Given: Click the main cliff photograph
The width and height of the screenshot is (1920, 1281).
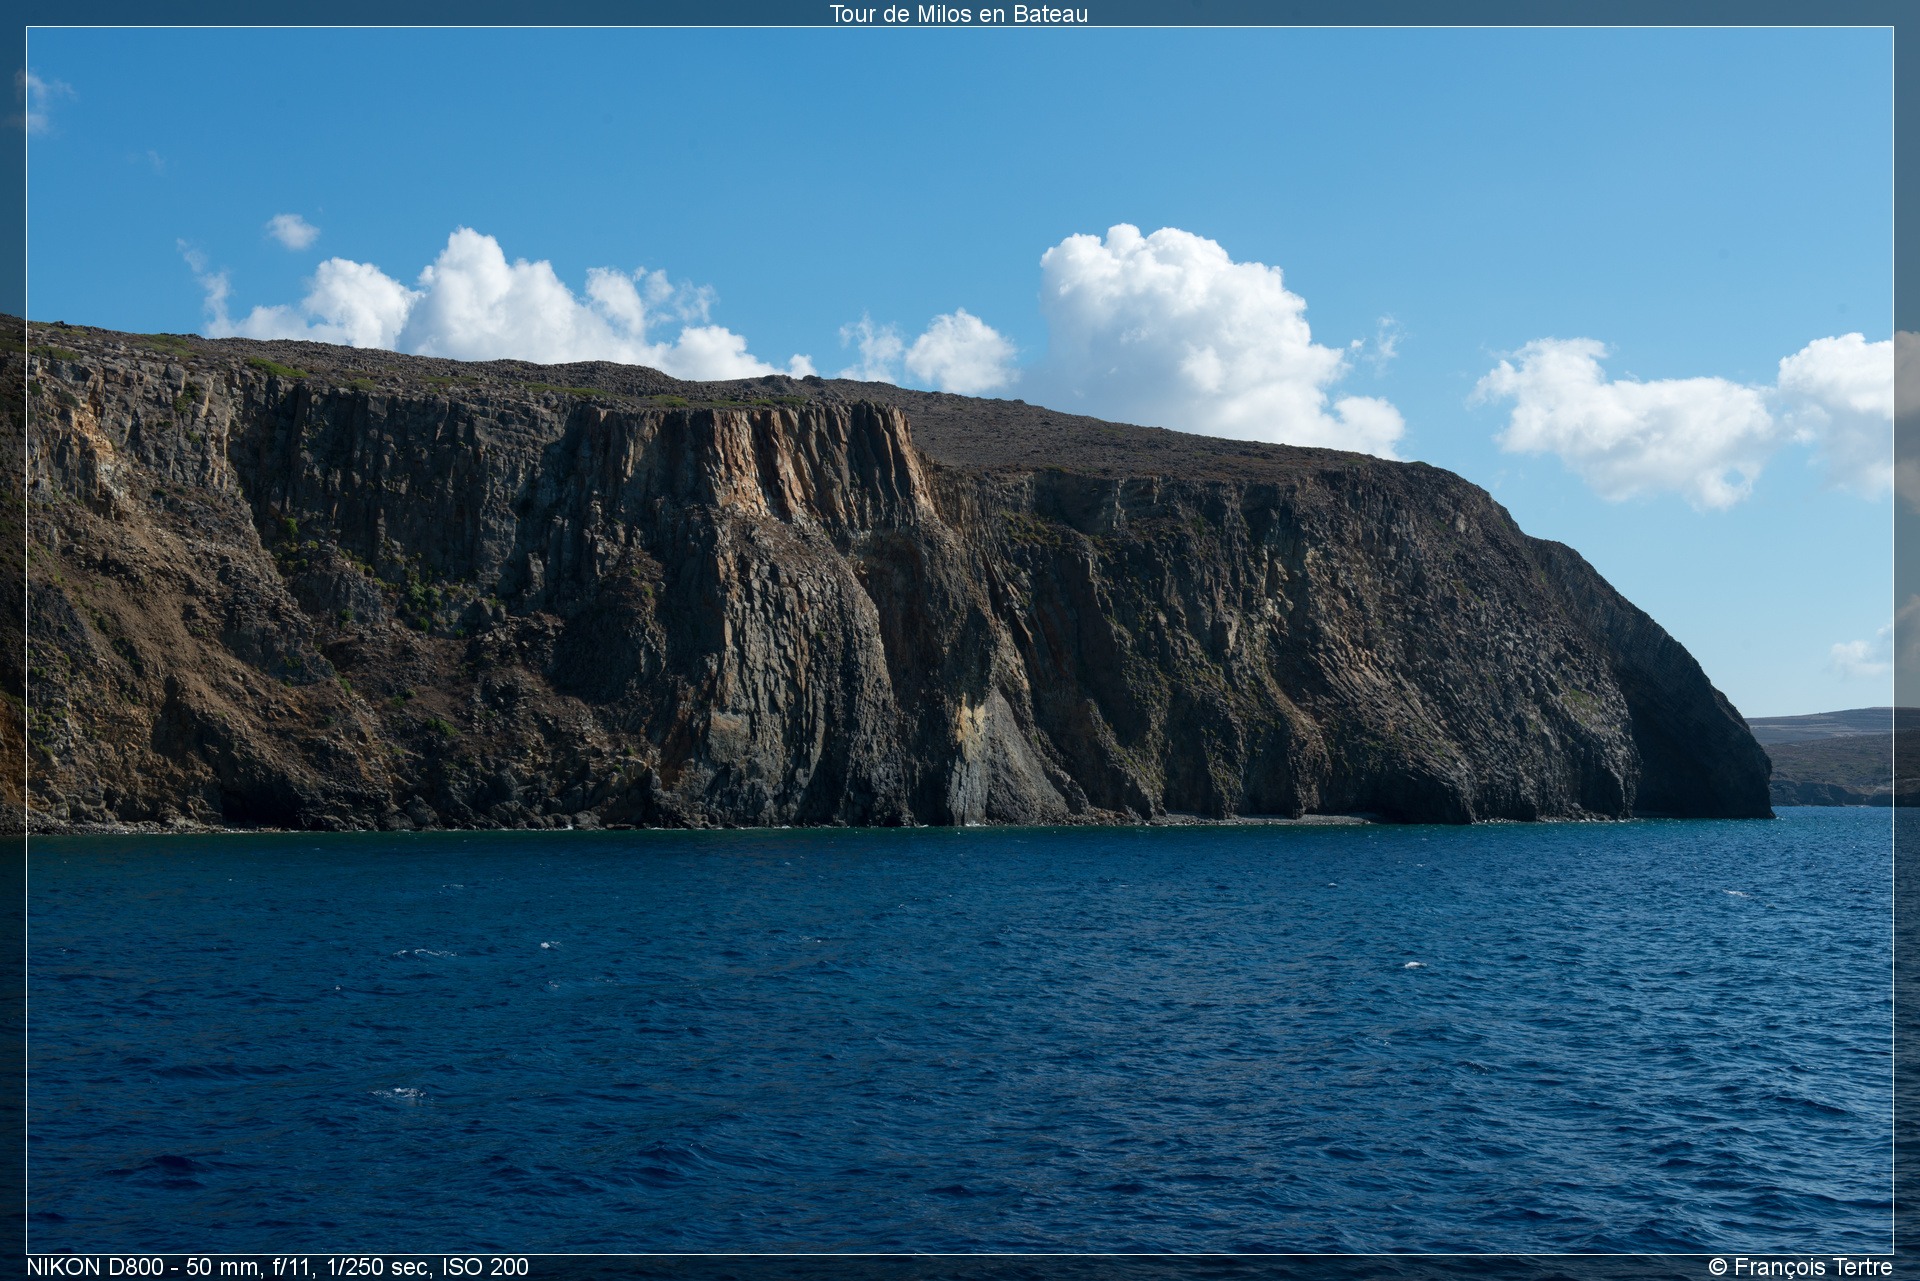Looking at the screenshot, I should coord(960,640).
